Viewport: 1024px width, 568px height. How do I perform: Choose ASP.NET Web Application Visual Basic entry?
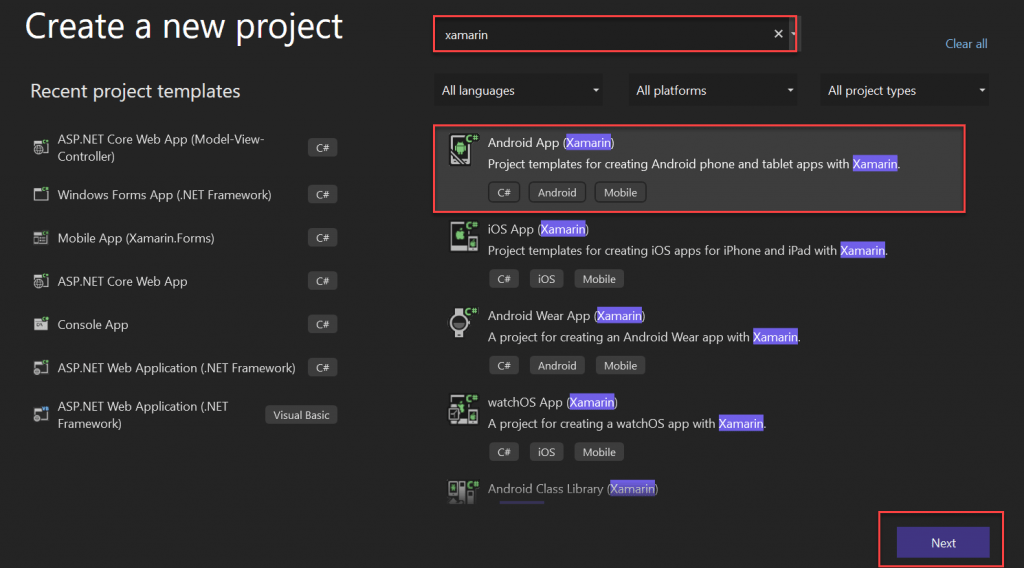[184, 415]
